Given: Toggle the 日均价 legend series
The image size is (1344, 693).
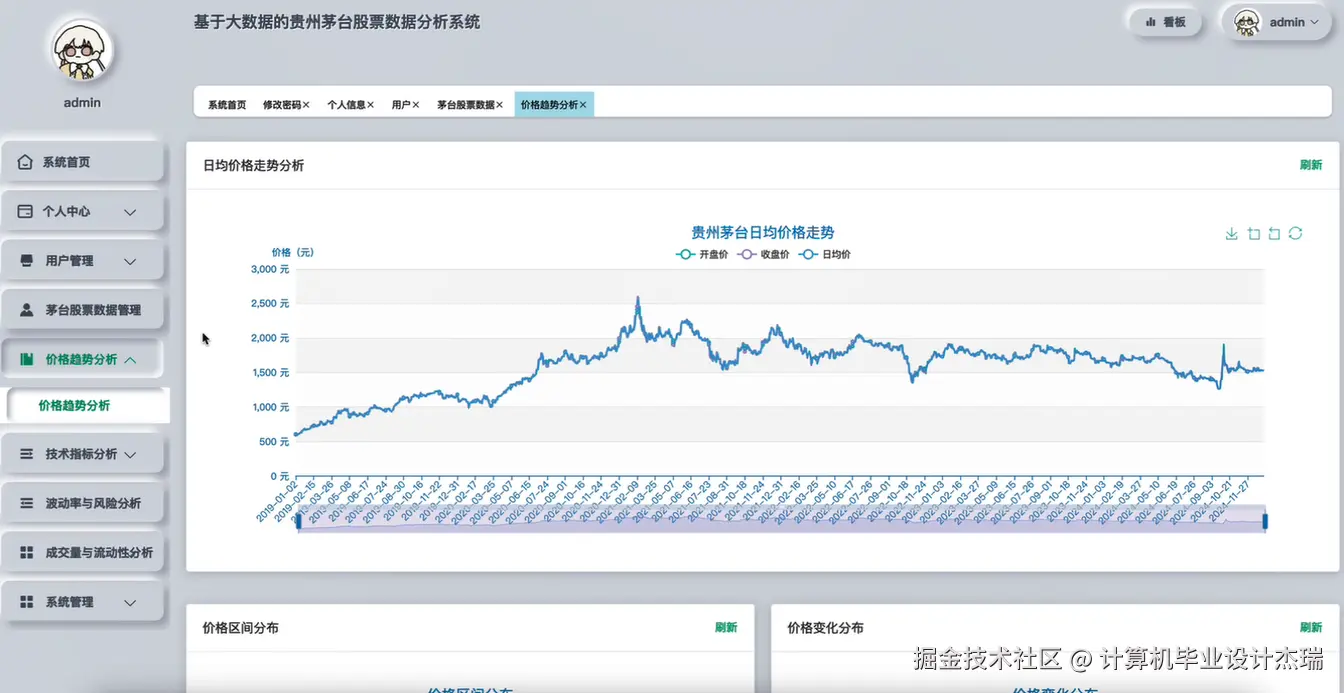Looking at the screenshot, I should 825,255.
